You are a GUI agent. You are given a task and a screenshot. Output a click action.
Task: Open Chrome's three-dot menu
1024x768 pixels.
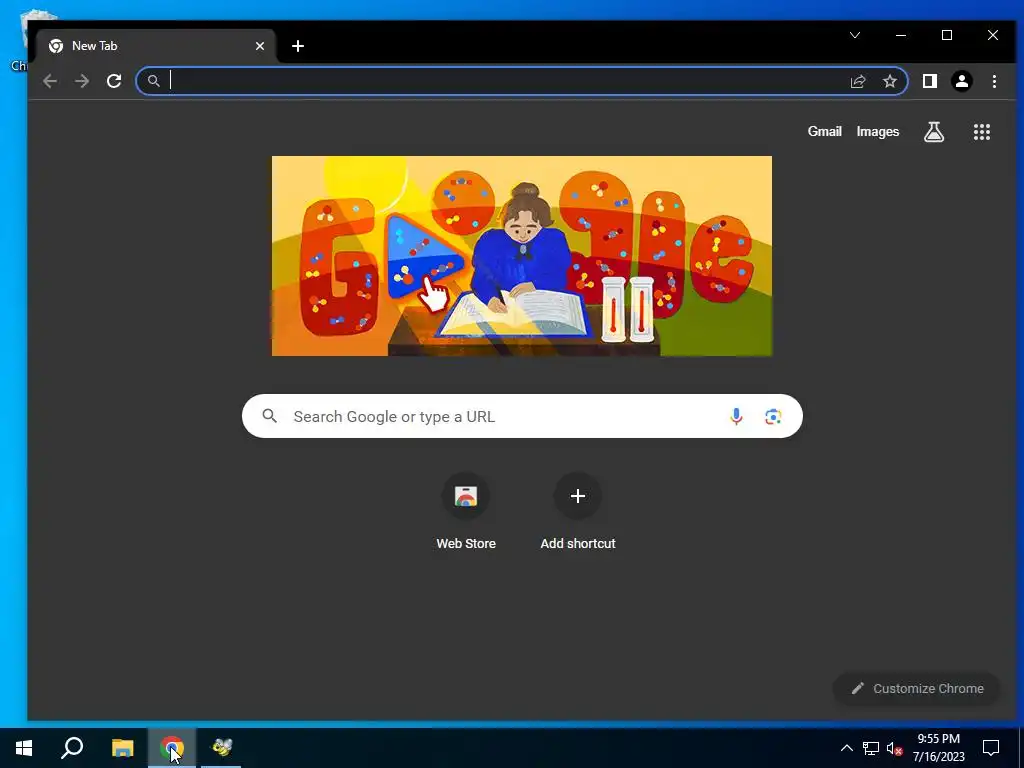point(994,81)
